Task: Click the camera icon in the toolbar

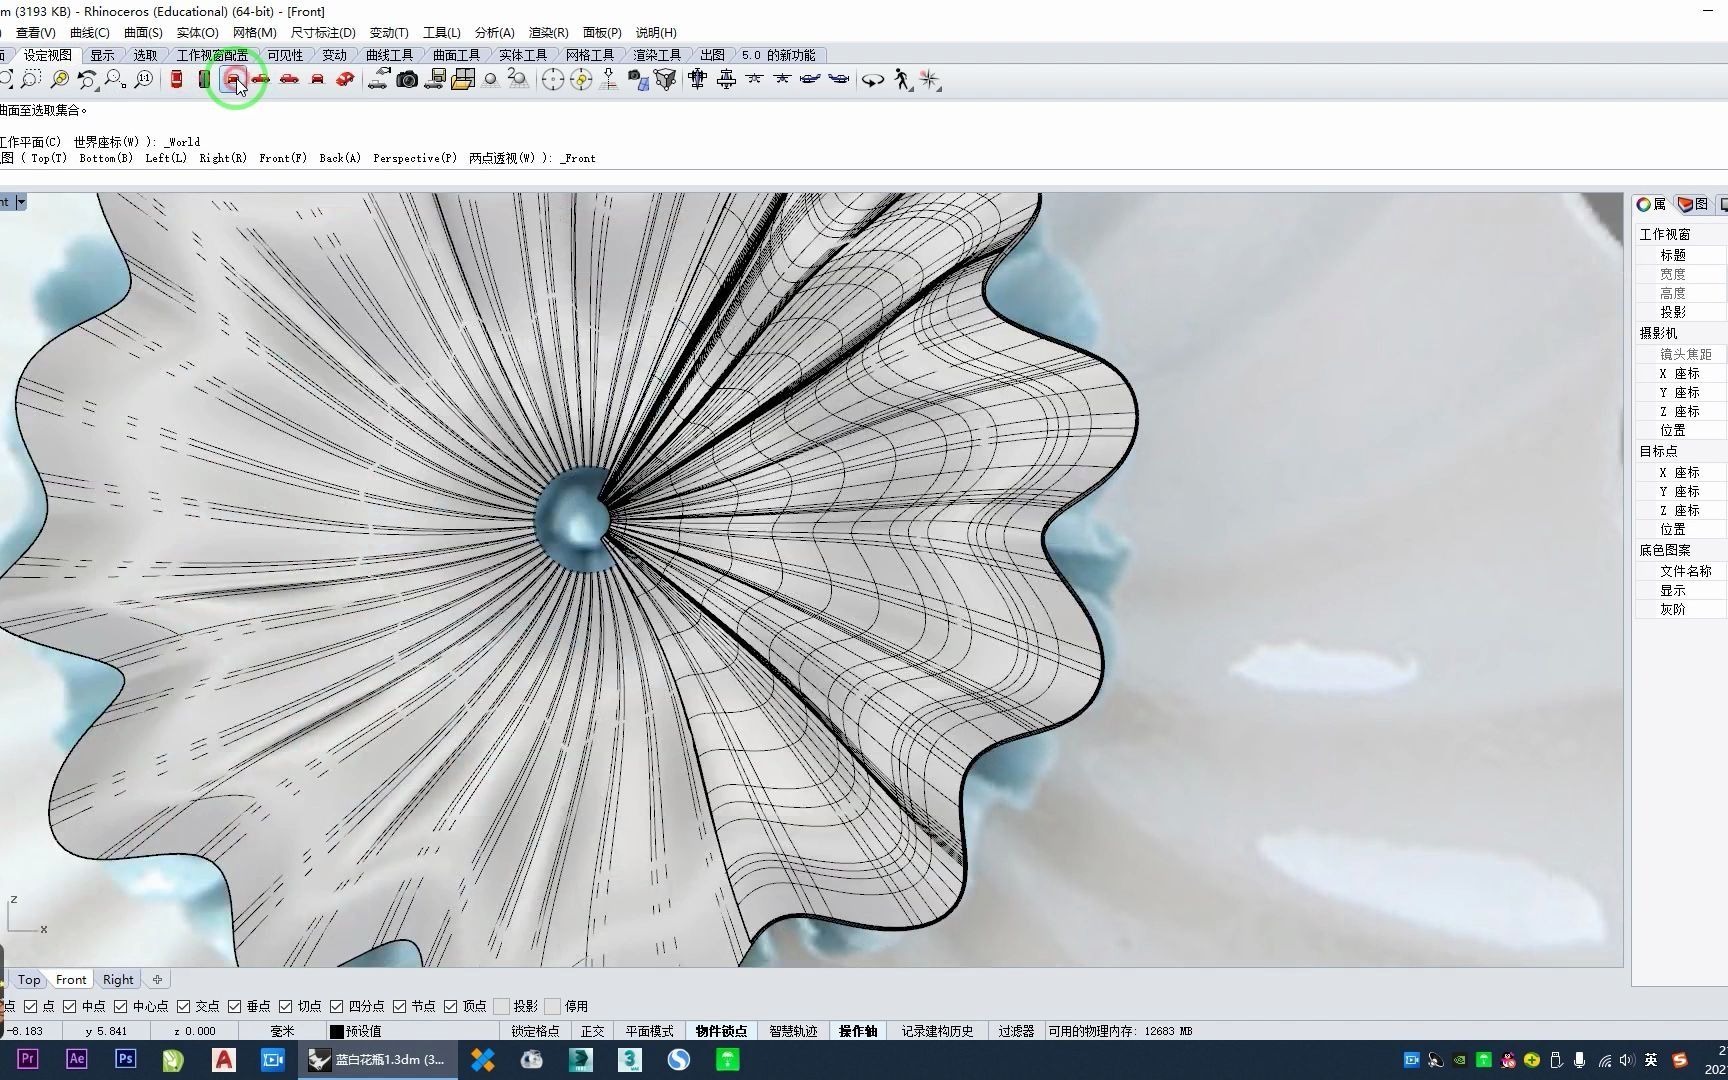Action: tap(407, 79)
